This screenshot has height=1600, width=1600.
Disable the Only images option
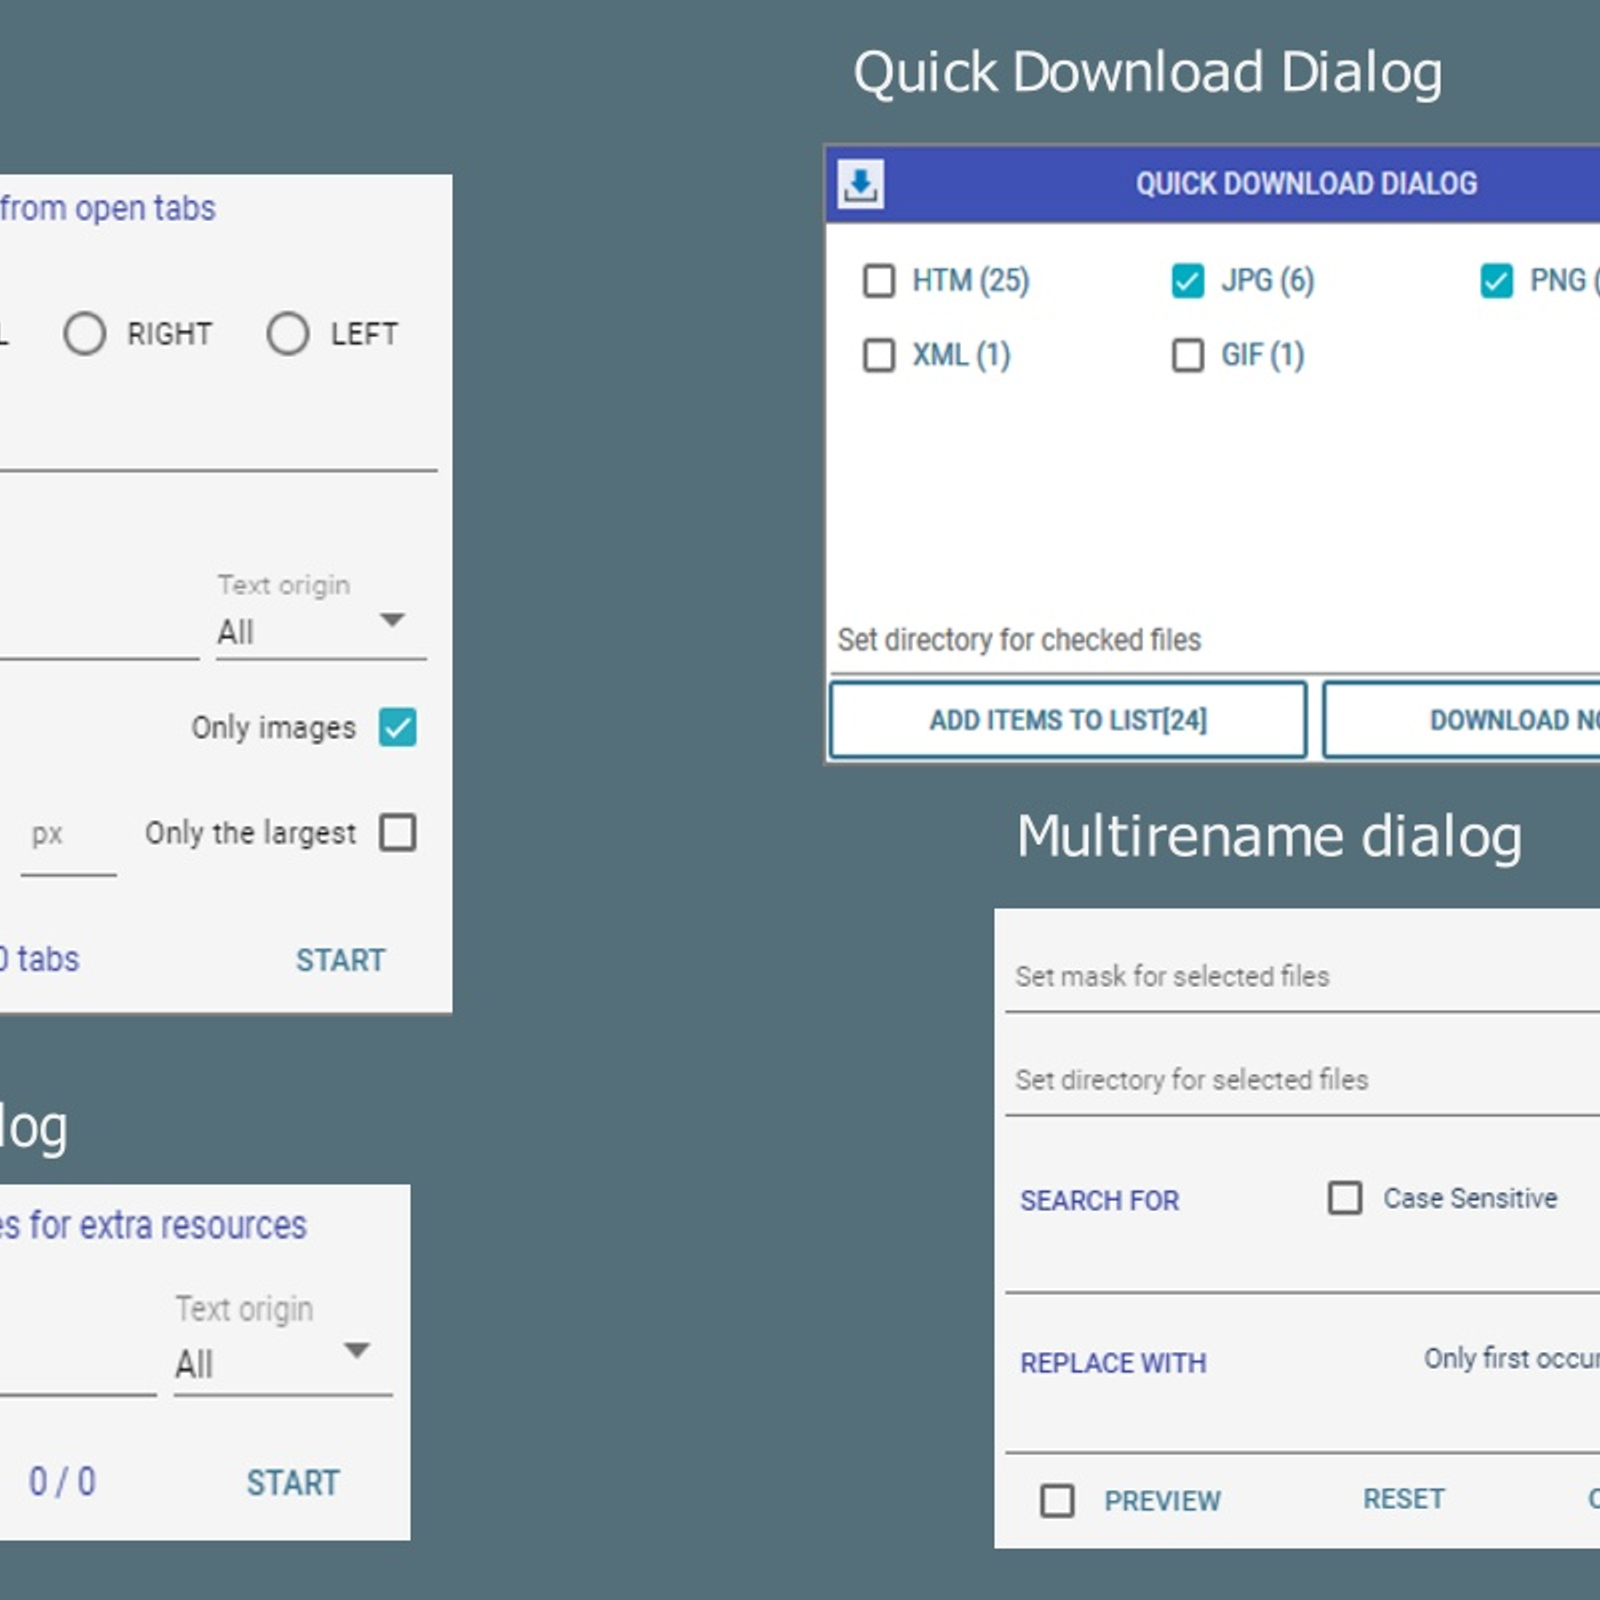click(x=398, y=729)
